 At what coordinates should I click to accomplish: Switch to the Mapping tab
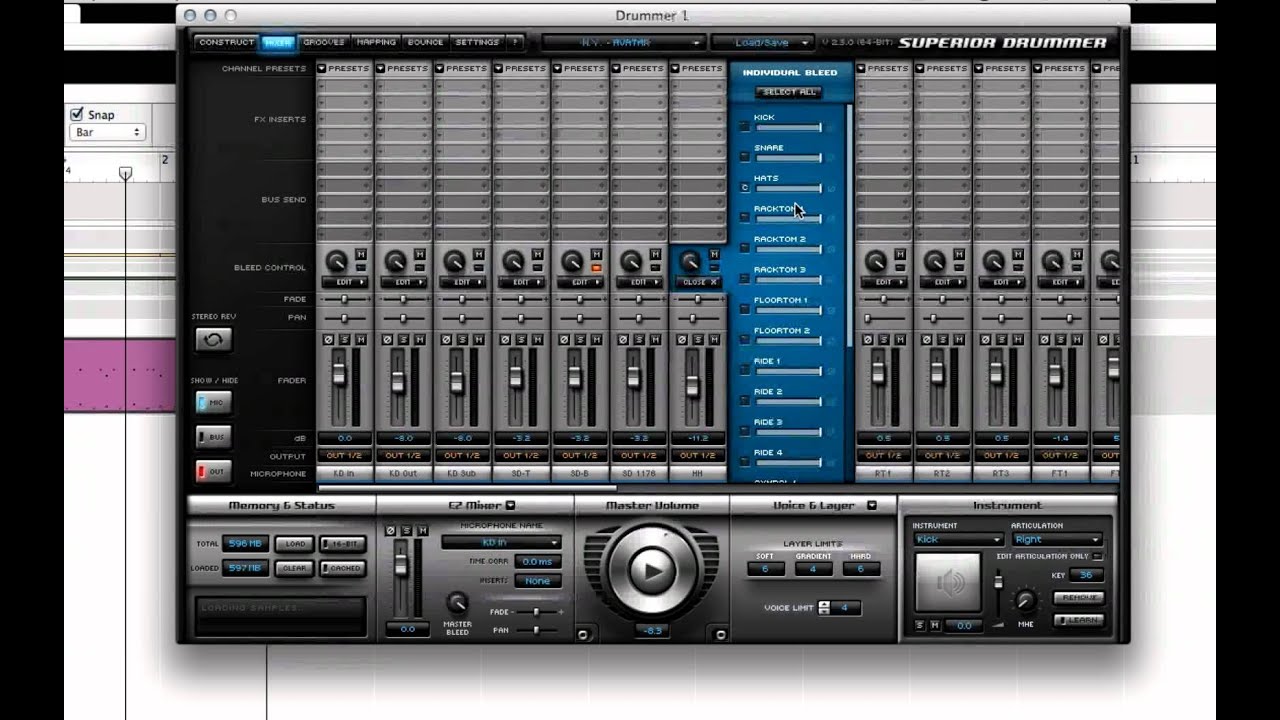tap(376, 42)
